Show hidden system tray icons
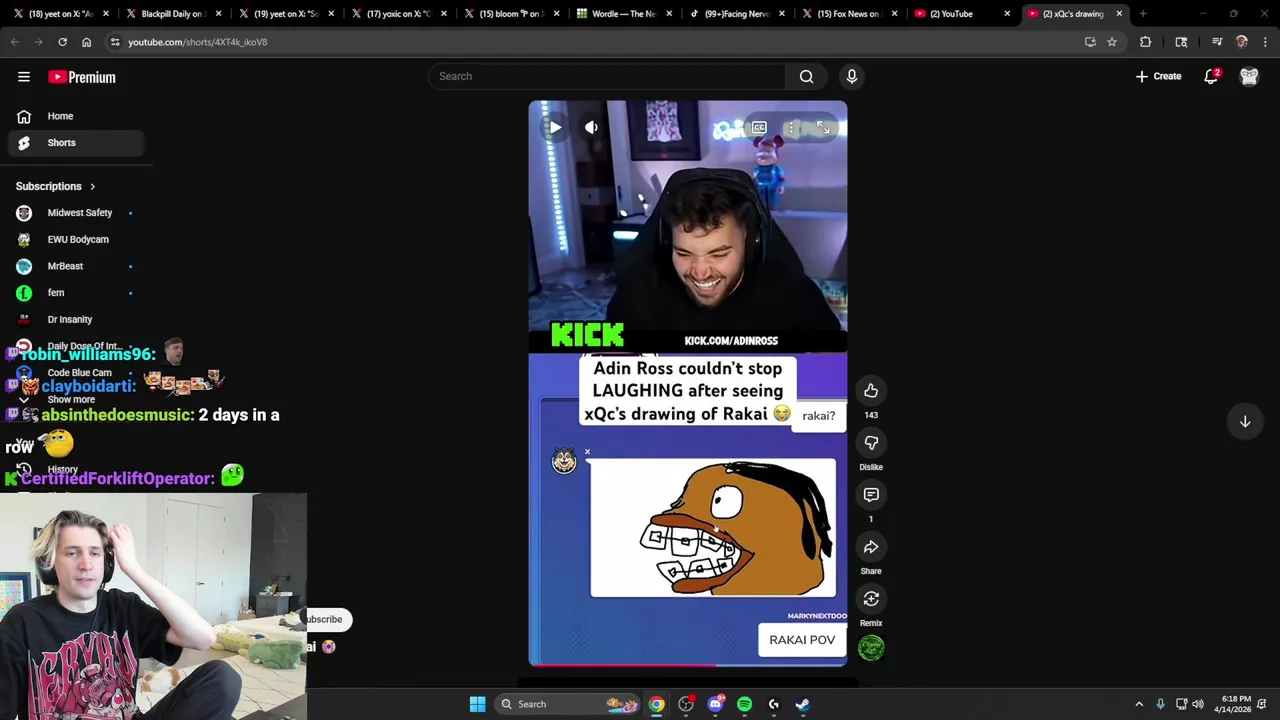This screenshot has height=720, width=1280. [x=1139, y=704]
